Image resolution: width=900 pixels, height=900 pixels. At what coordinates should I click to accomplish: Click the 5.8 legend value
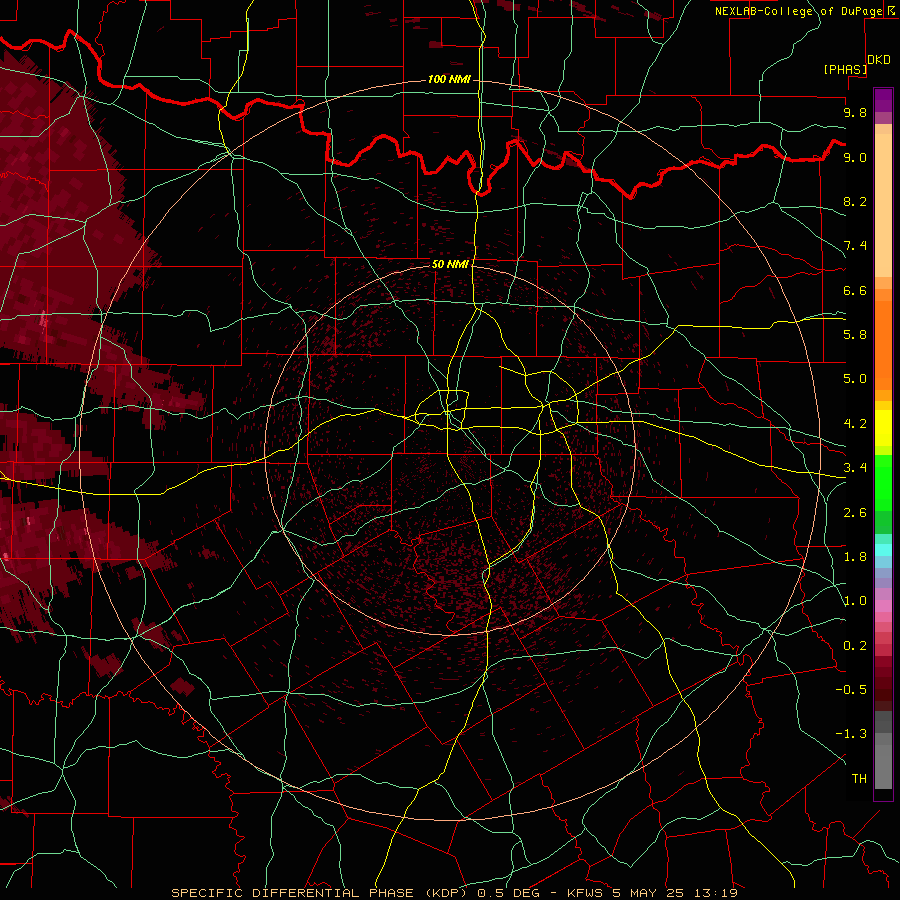click(x=855, y=335)
